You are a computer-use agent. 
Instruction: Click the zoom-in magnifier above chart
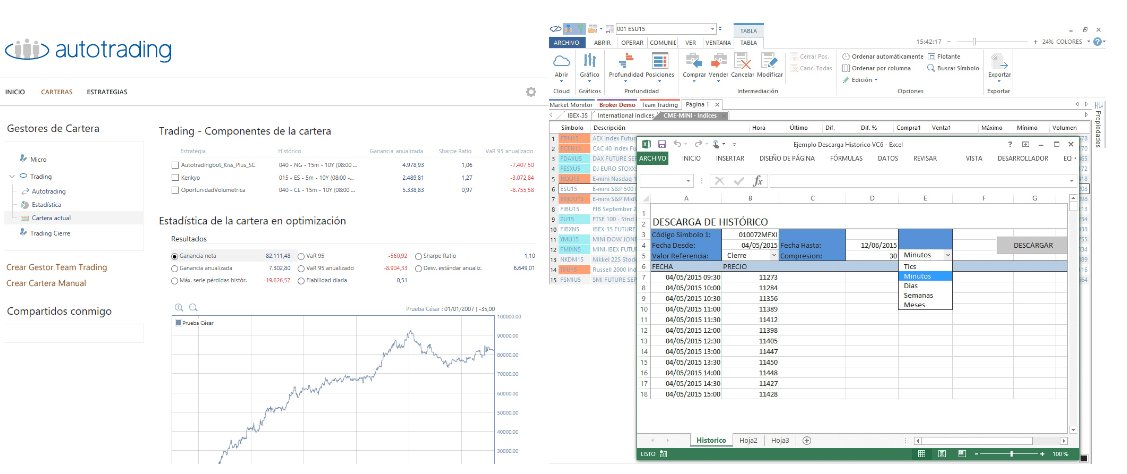click(x=178, y=307)
